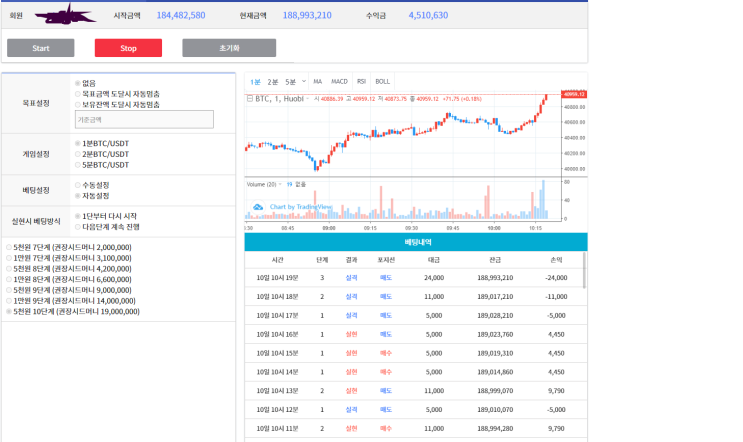
Task: Click balance 188,994,280 in the table
Action: (x=495, y=429)
